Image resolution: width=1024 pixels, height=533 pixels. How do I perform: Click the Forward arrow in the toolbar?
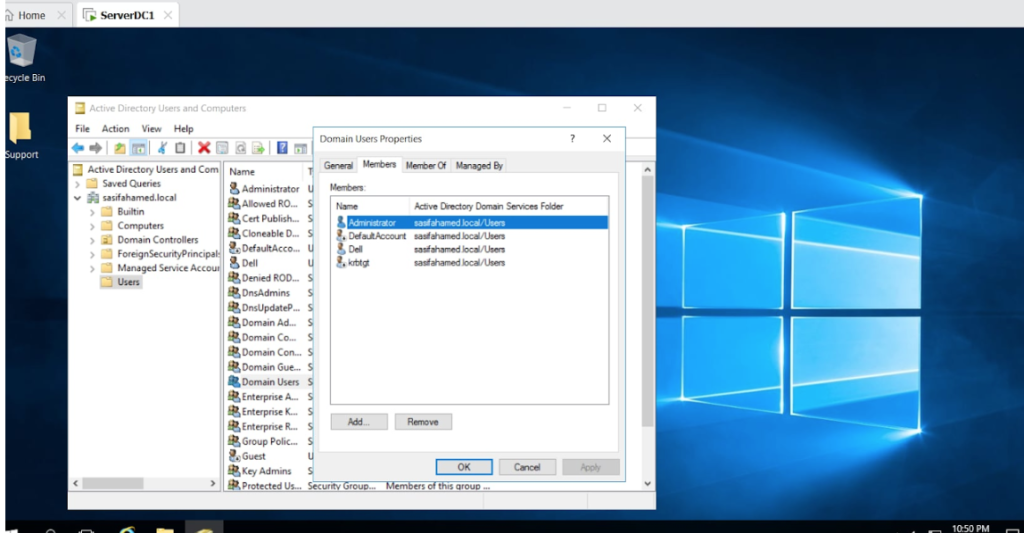pyautogui.click(x=95, y=148)
